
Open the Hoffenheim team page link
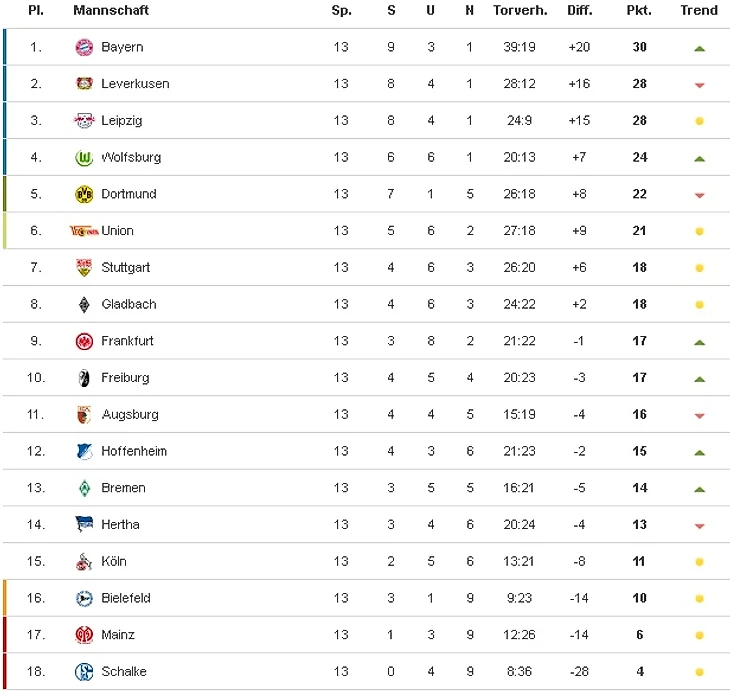[134, 451]
